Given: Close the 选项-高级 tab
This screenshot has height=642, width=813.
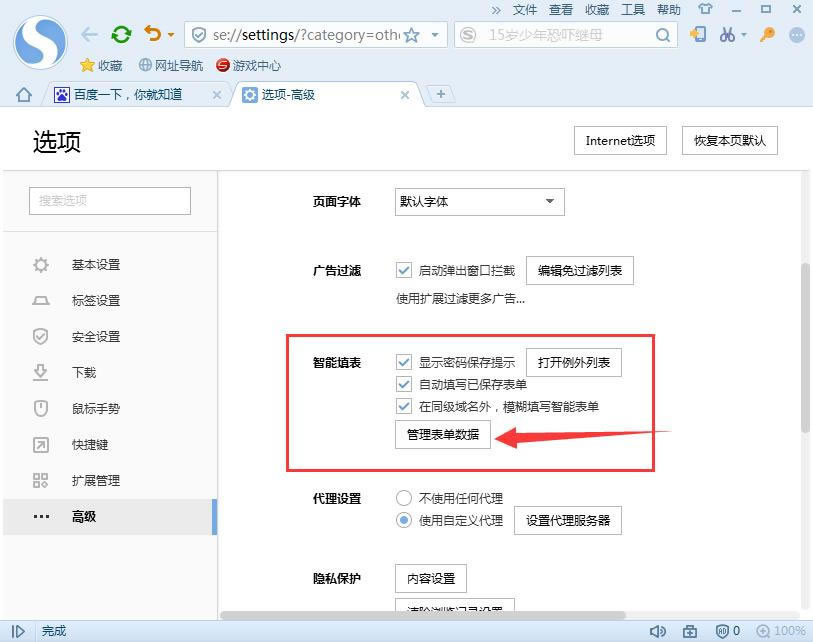Looking at the screenshot, I should click(x=405, y=95).
